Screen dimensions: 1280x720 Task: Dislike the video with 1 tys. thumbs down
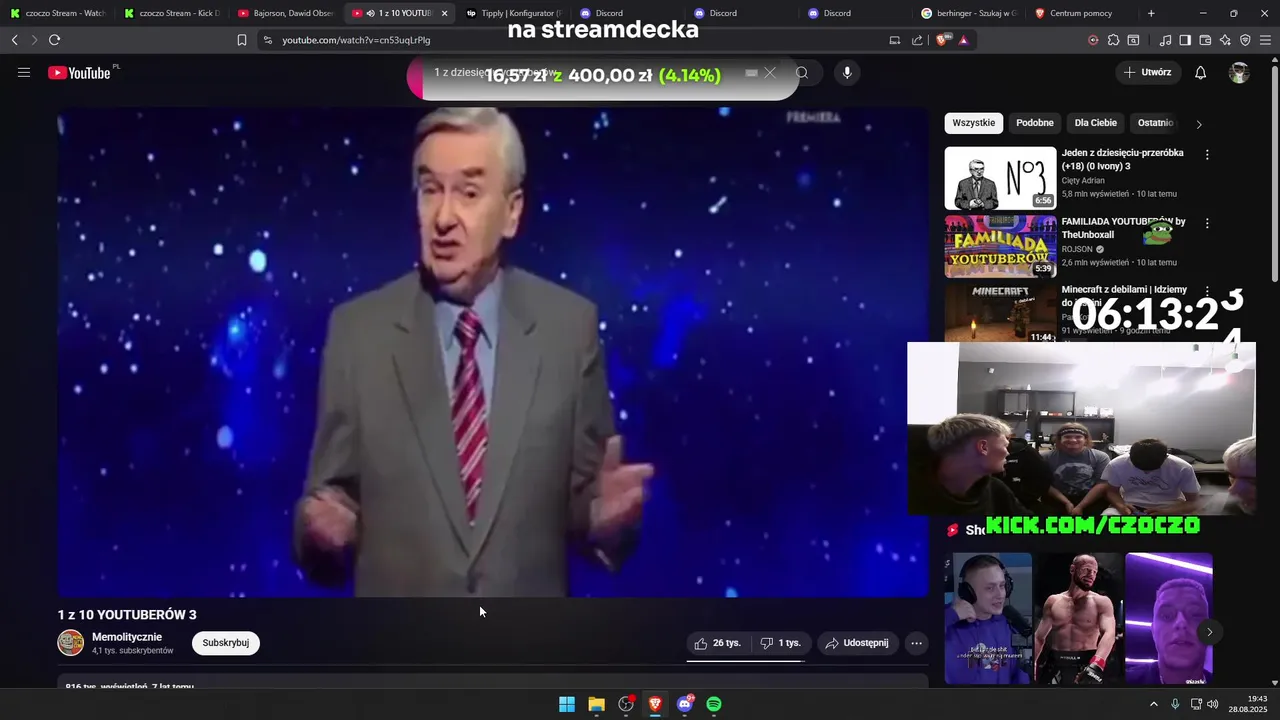[x=780, y=643]
